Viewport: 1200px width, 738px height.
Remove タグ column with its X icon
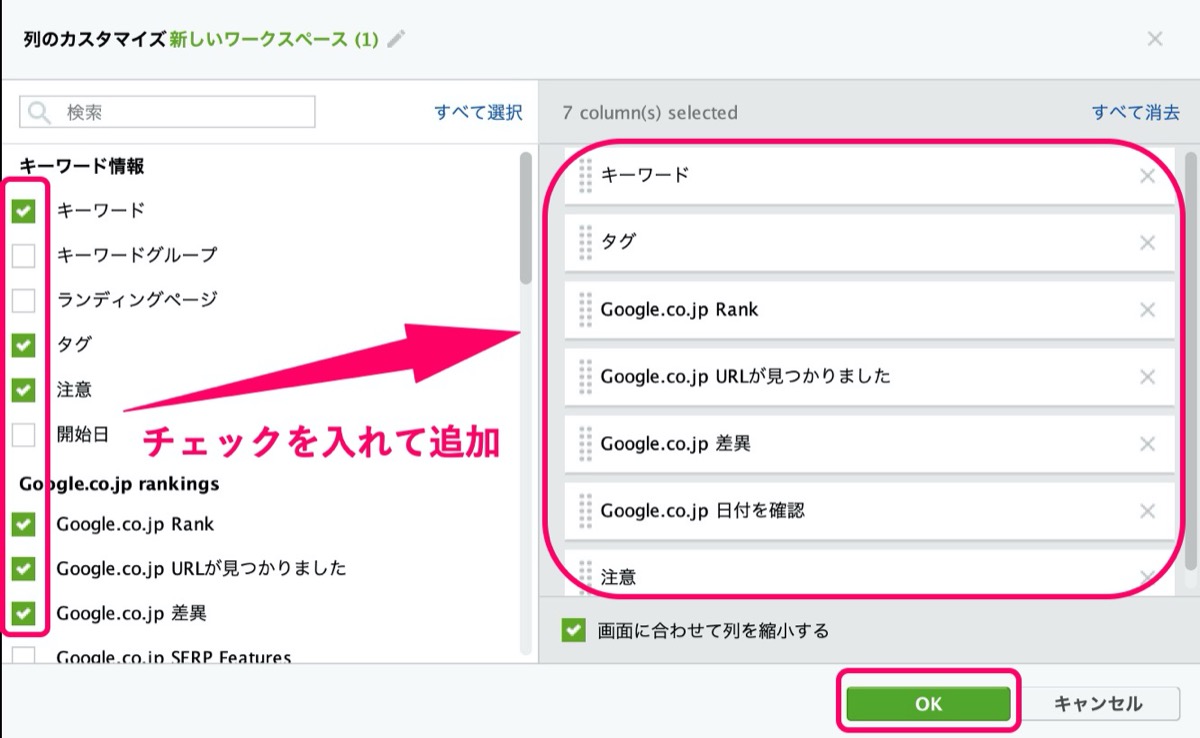click(x=1148, y=243)
